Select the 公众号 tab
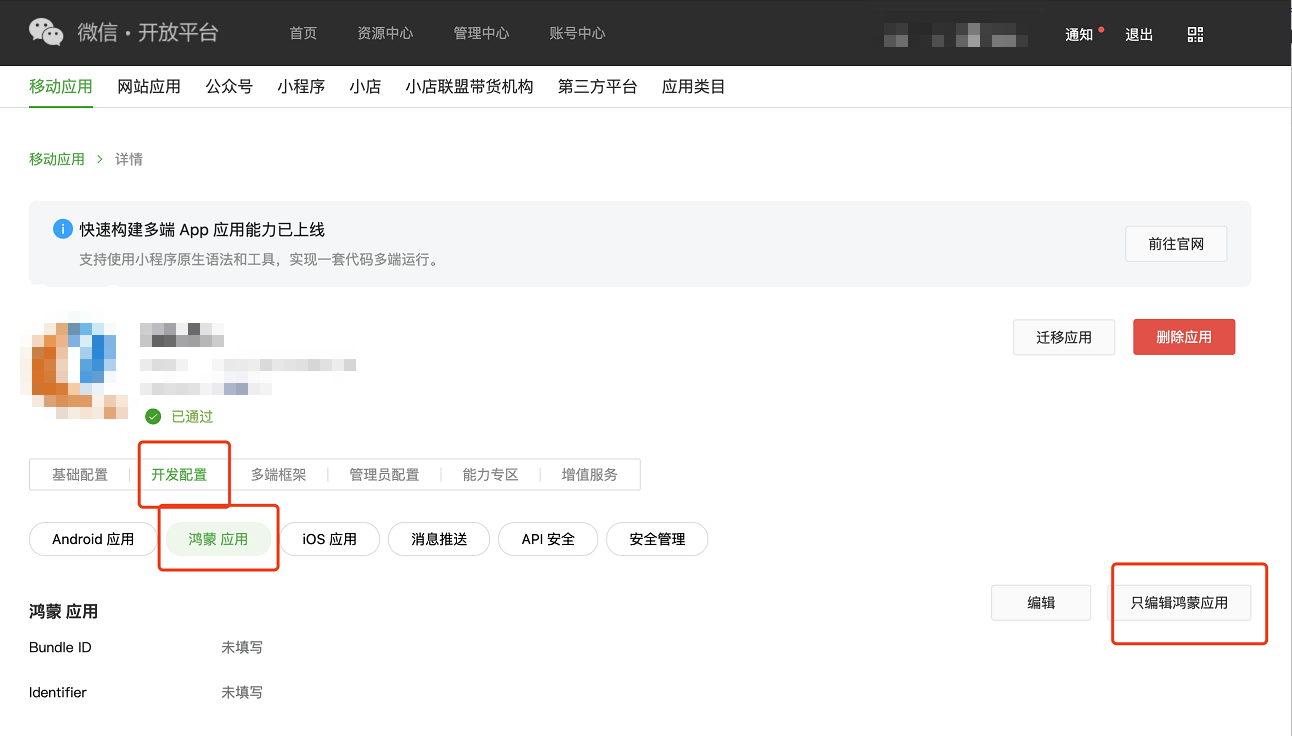This screenshot has width=1292, height=736. tap(229, 86)
